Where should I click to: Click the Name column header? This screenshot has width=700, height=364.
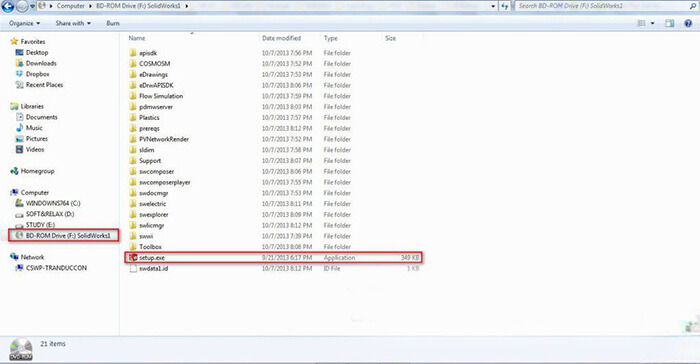pyautogui.click(x=137, y=38)
